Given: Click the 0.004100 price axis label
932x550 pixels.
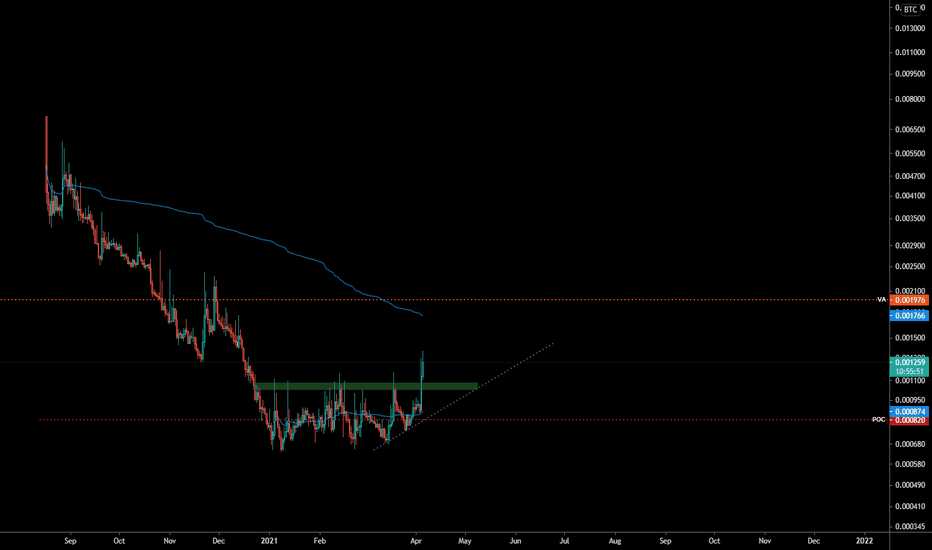Looking at the screenshot, I should [x=910, y=196].
